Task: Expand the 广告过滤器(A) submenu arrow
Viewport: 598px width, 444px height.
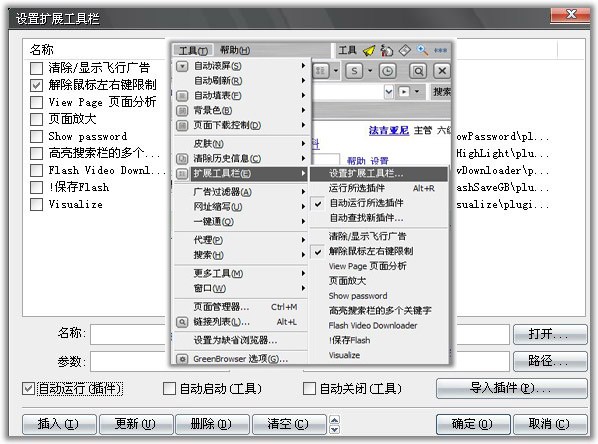Action: pos(303,191)
